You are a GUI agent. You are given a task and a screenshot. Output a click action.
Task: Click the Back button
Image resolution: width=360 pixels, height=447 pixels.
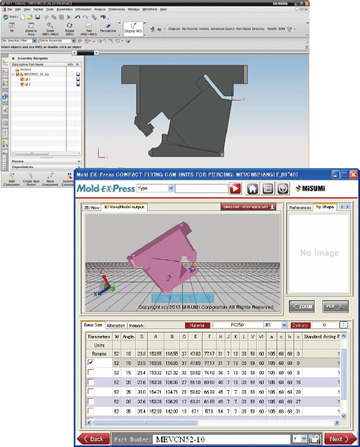pos(93,439)
